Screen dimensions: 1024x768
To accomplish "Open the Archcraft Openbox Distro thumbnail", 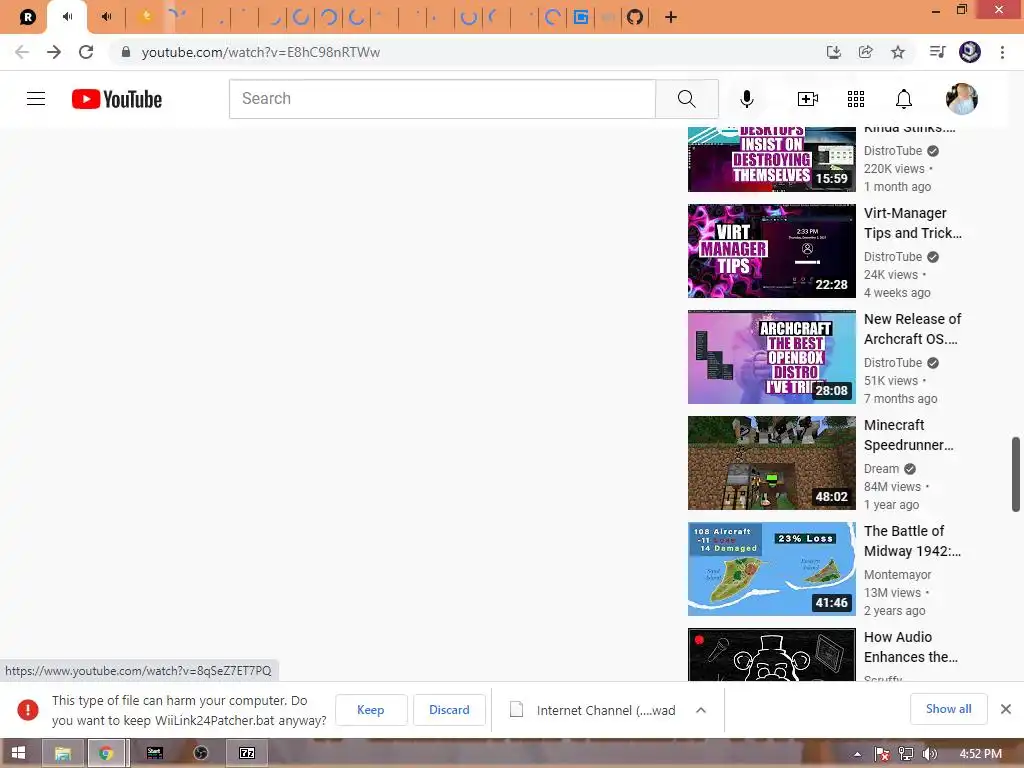I will point(771,357).
